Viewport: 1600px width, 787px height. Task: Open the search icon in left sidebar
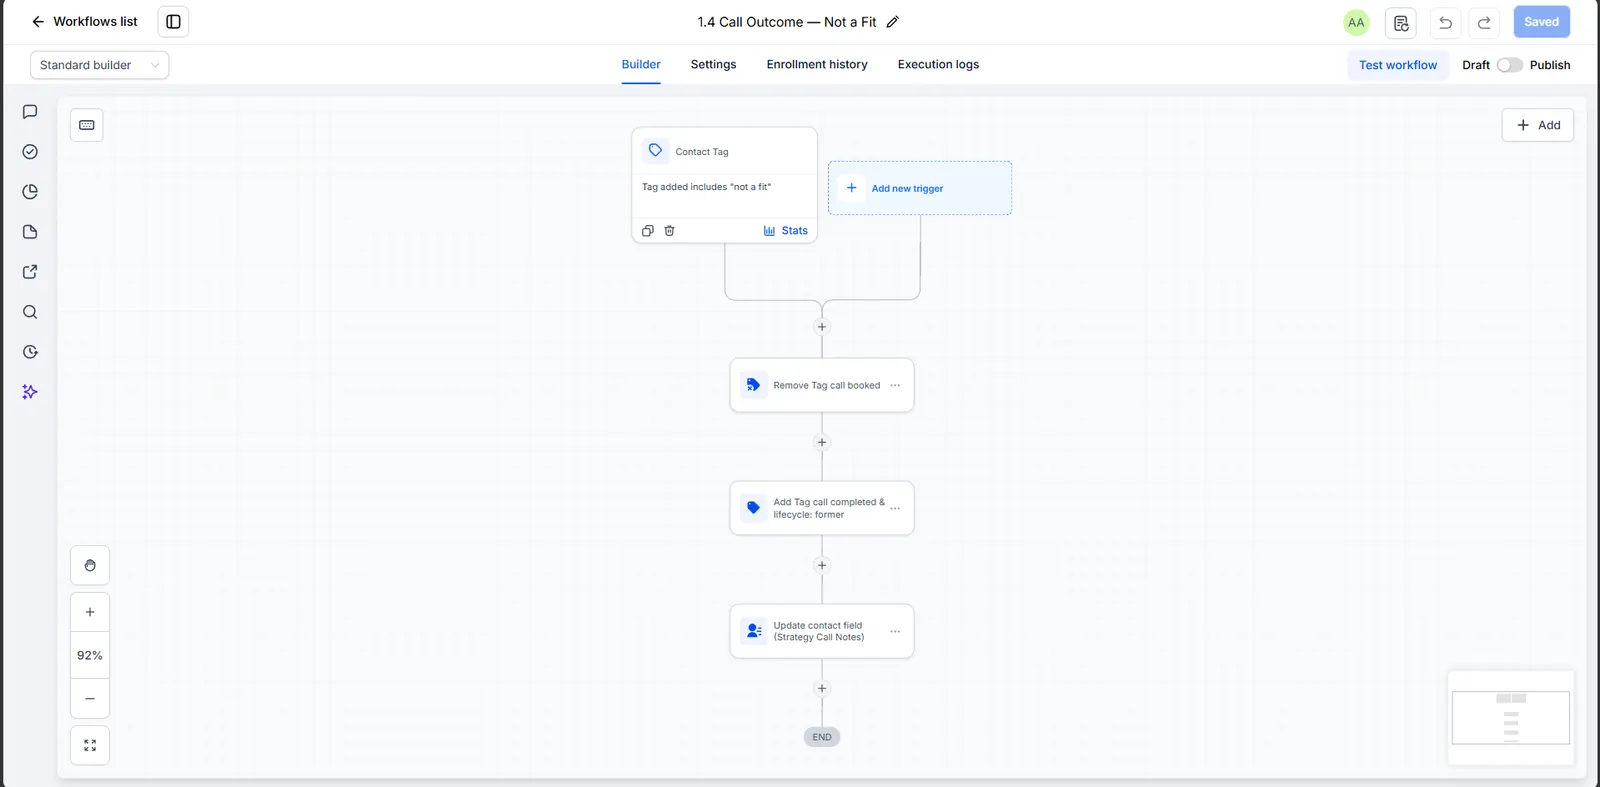point(30,312)
